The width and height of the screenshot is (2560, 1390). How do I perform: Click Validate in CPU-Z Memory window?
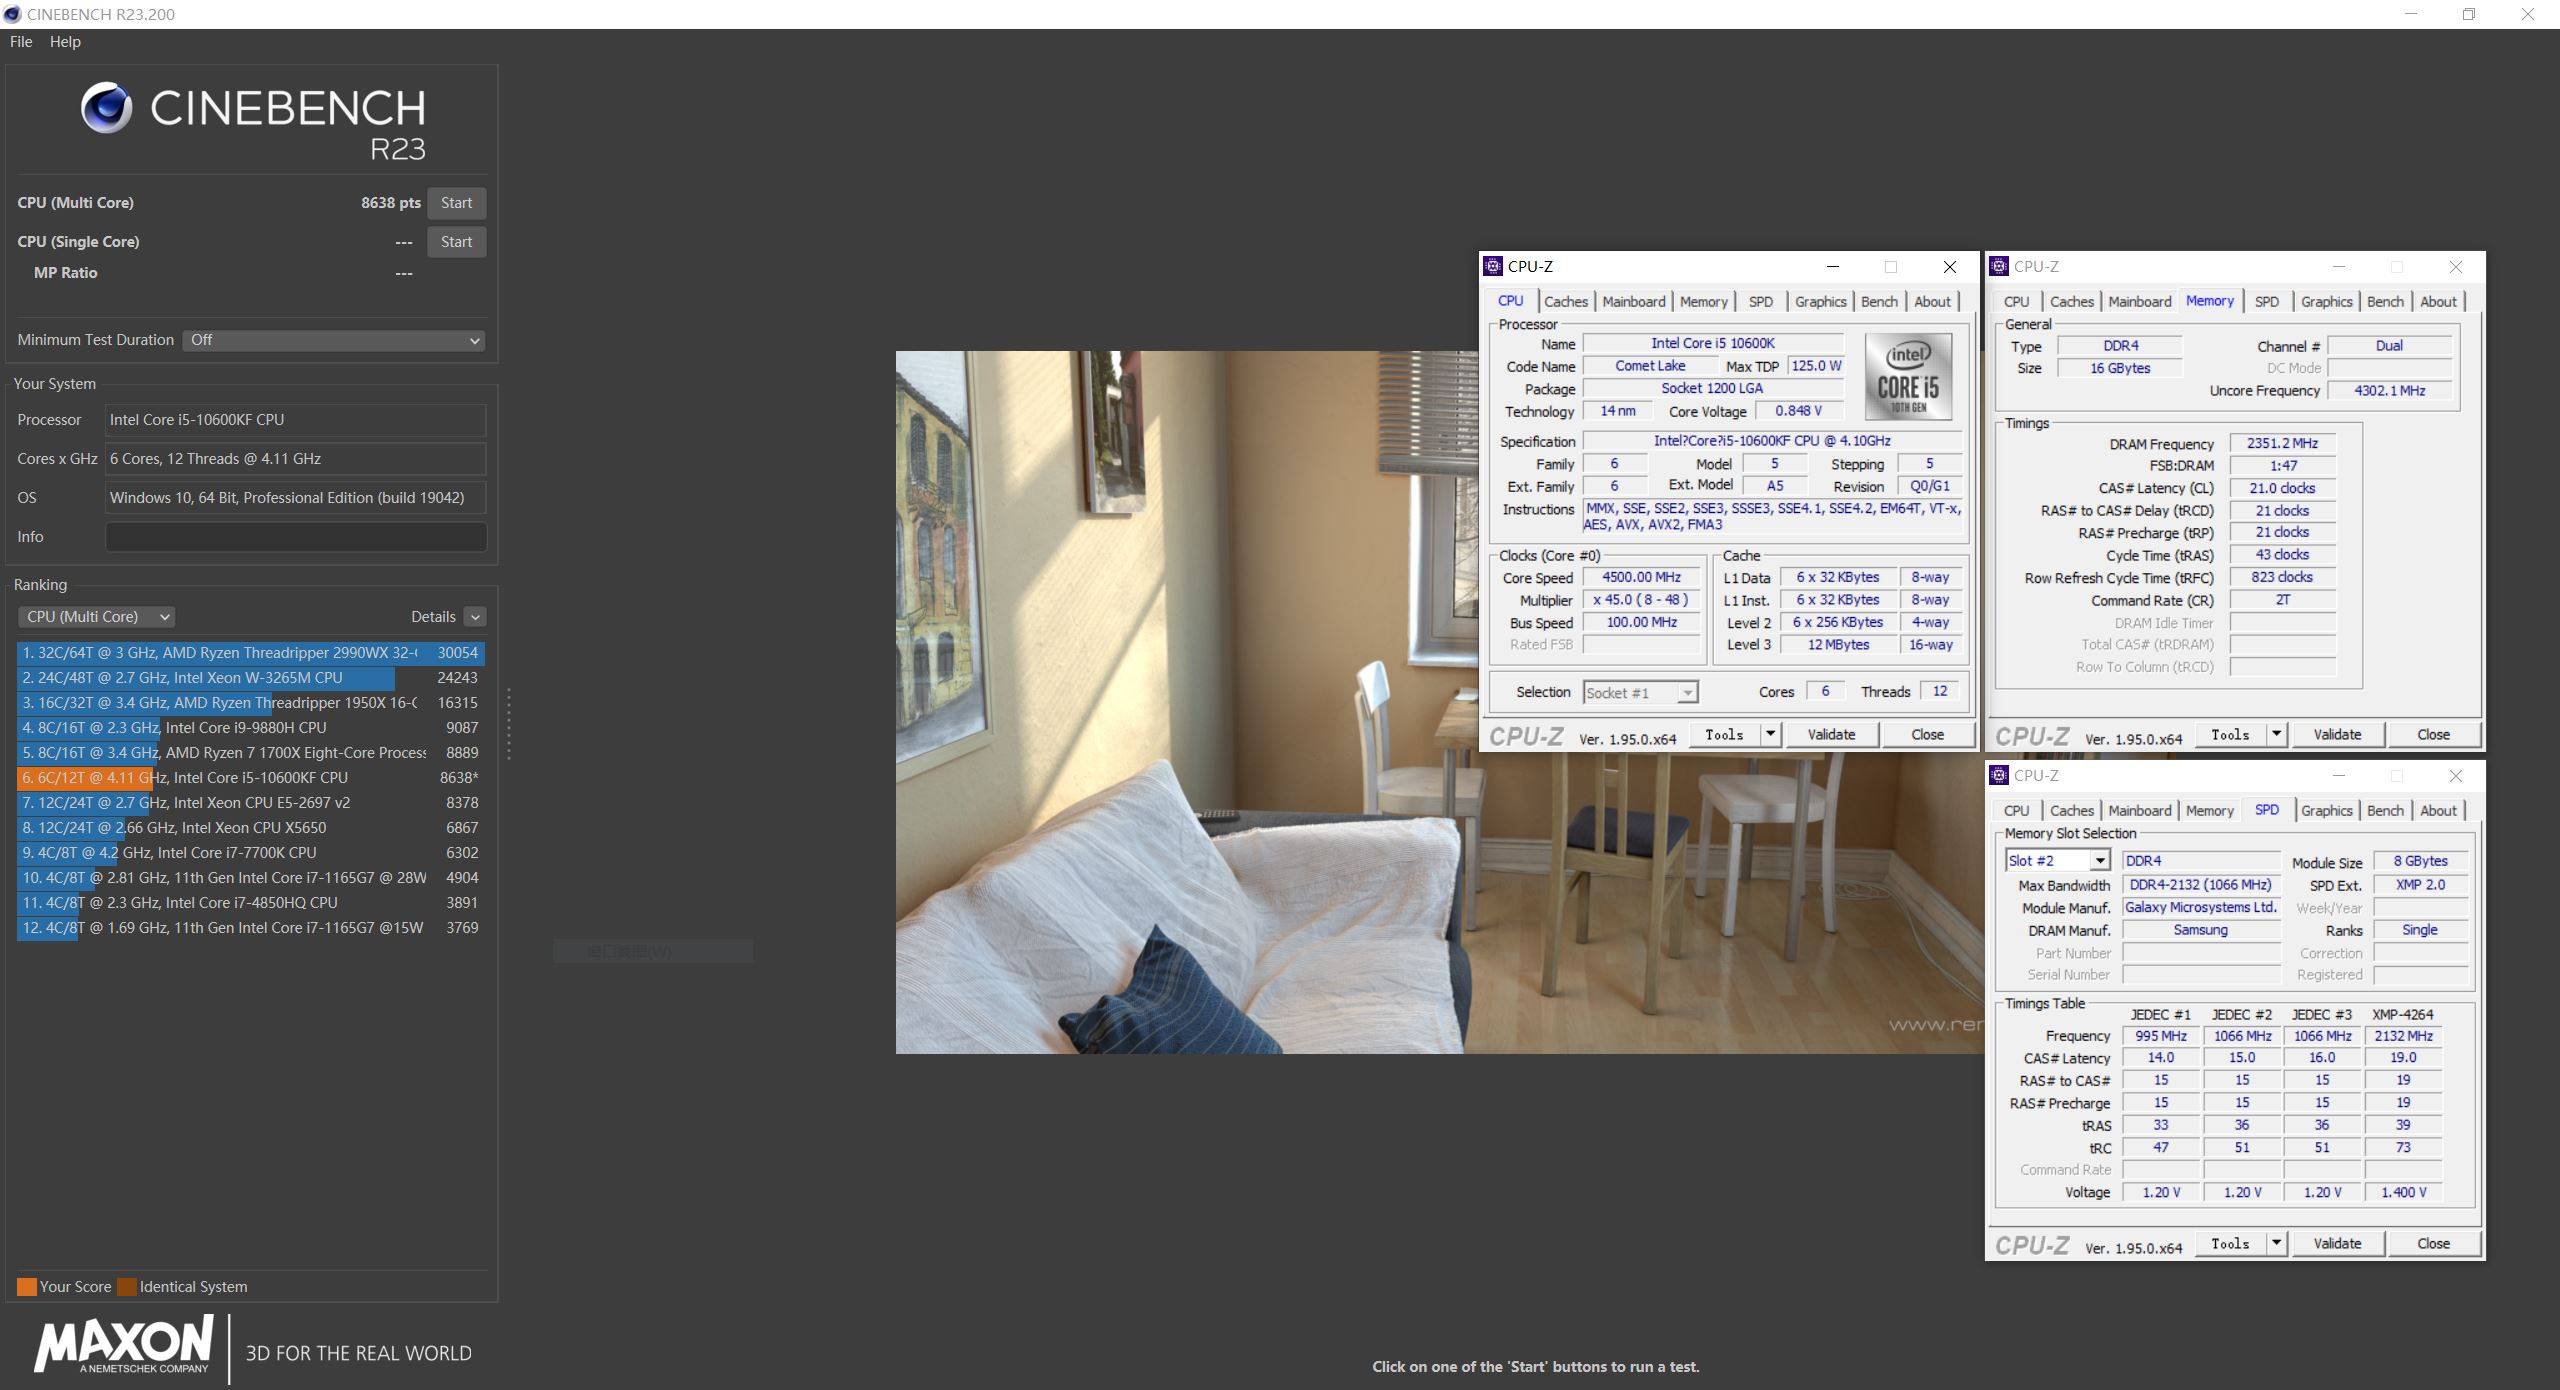tap(2337, 735)
